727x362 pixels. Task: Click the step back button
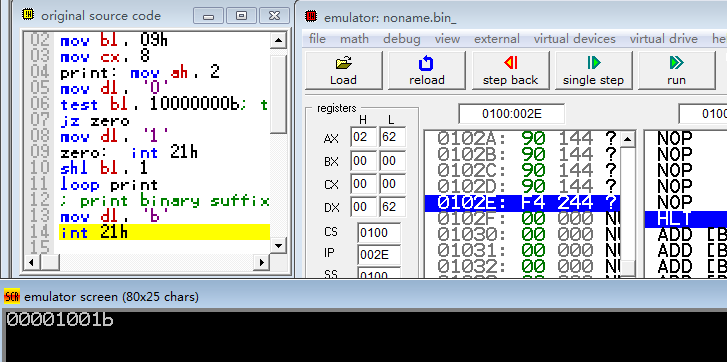(510, 70)
